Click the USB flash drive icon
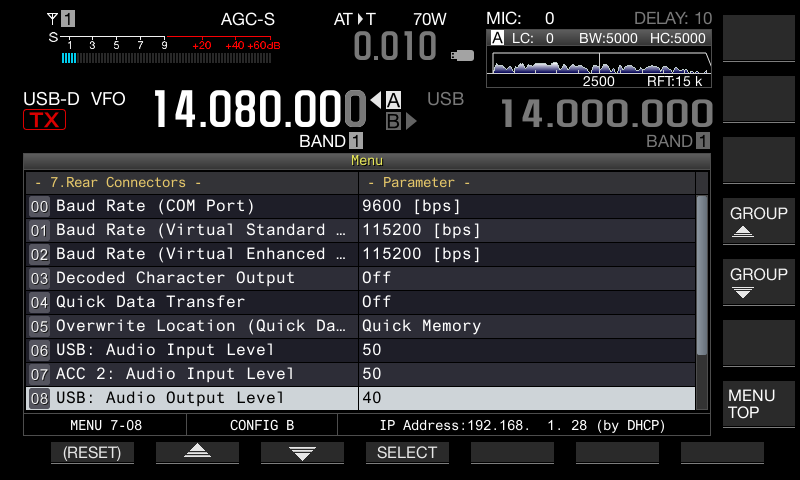 click(x=462, y=55)
